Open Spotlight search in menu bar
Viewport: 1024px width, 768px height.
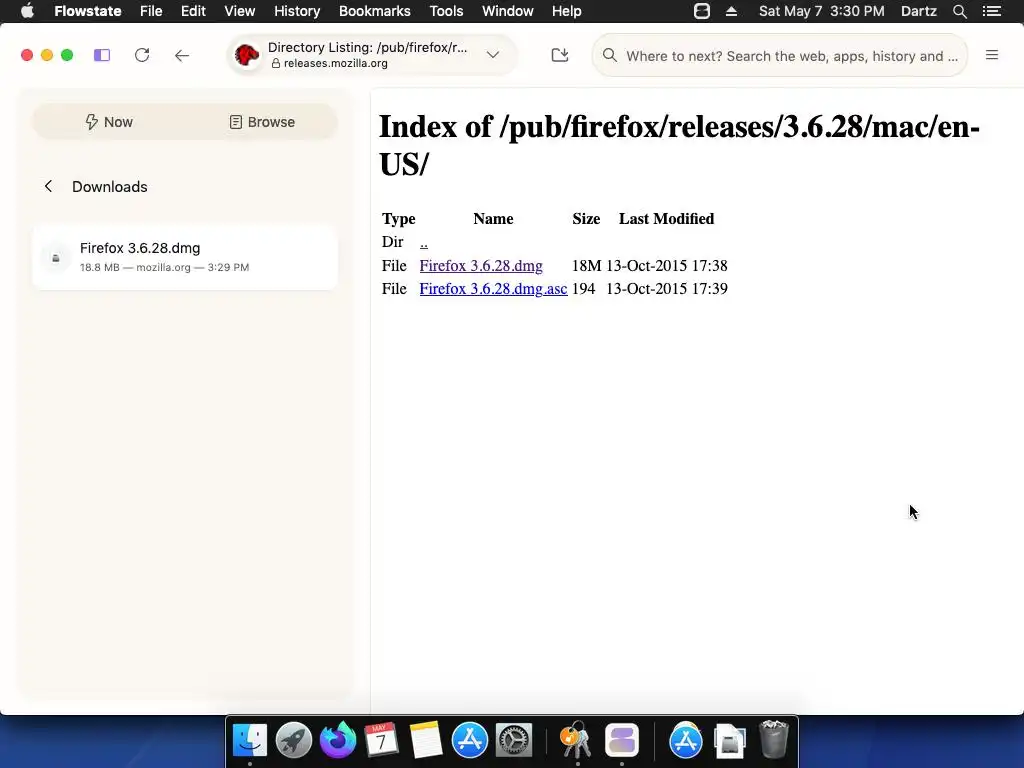(x=959, y=11)
